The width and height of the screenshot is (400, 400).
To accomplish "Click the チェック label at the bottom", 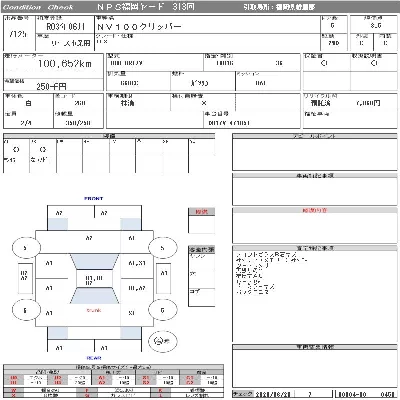I will click(243, 394).
